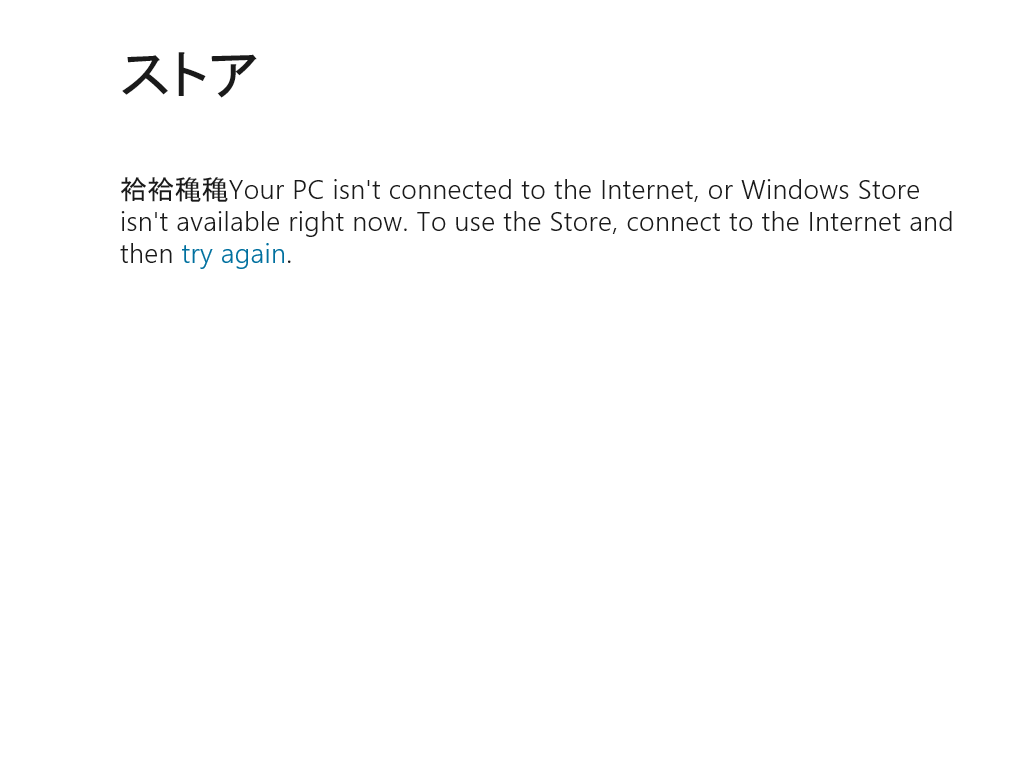Screen dimensions: 1024x768
Task: Click the word 'connect' on second line
Action: (x=674, y=222)
